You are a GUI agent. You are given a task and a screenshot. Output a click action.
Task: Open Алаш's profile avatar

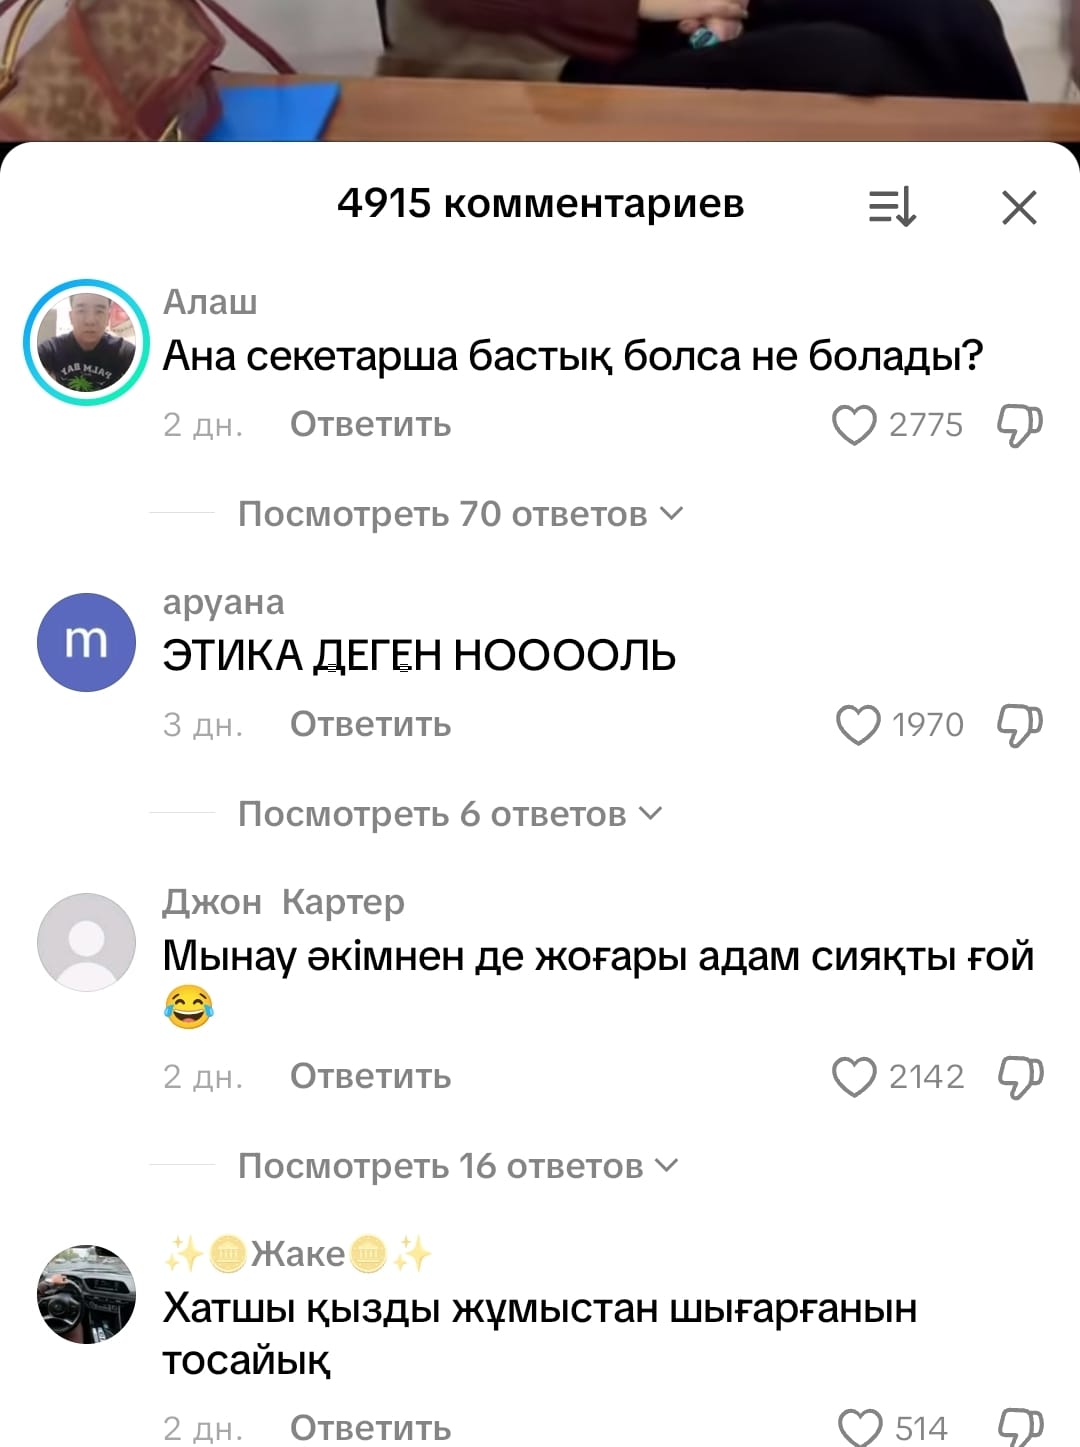click(x=86, y=342)
